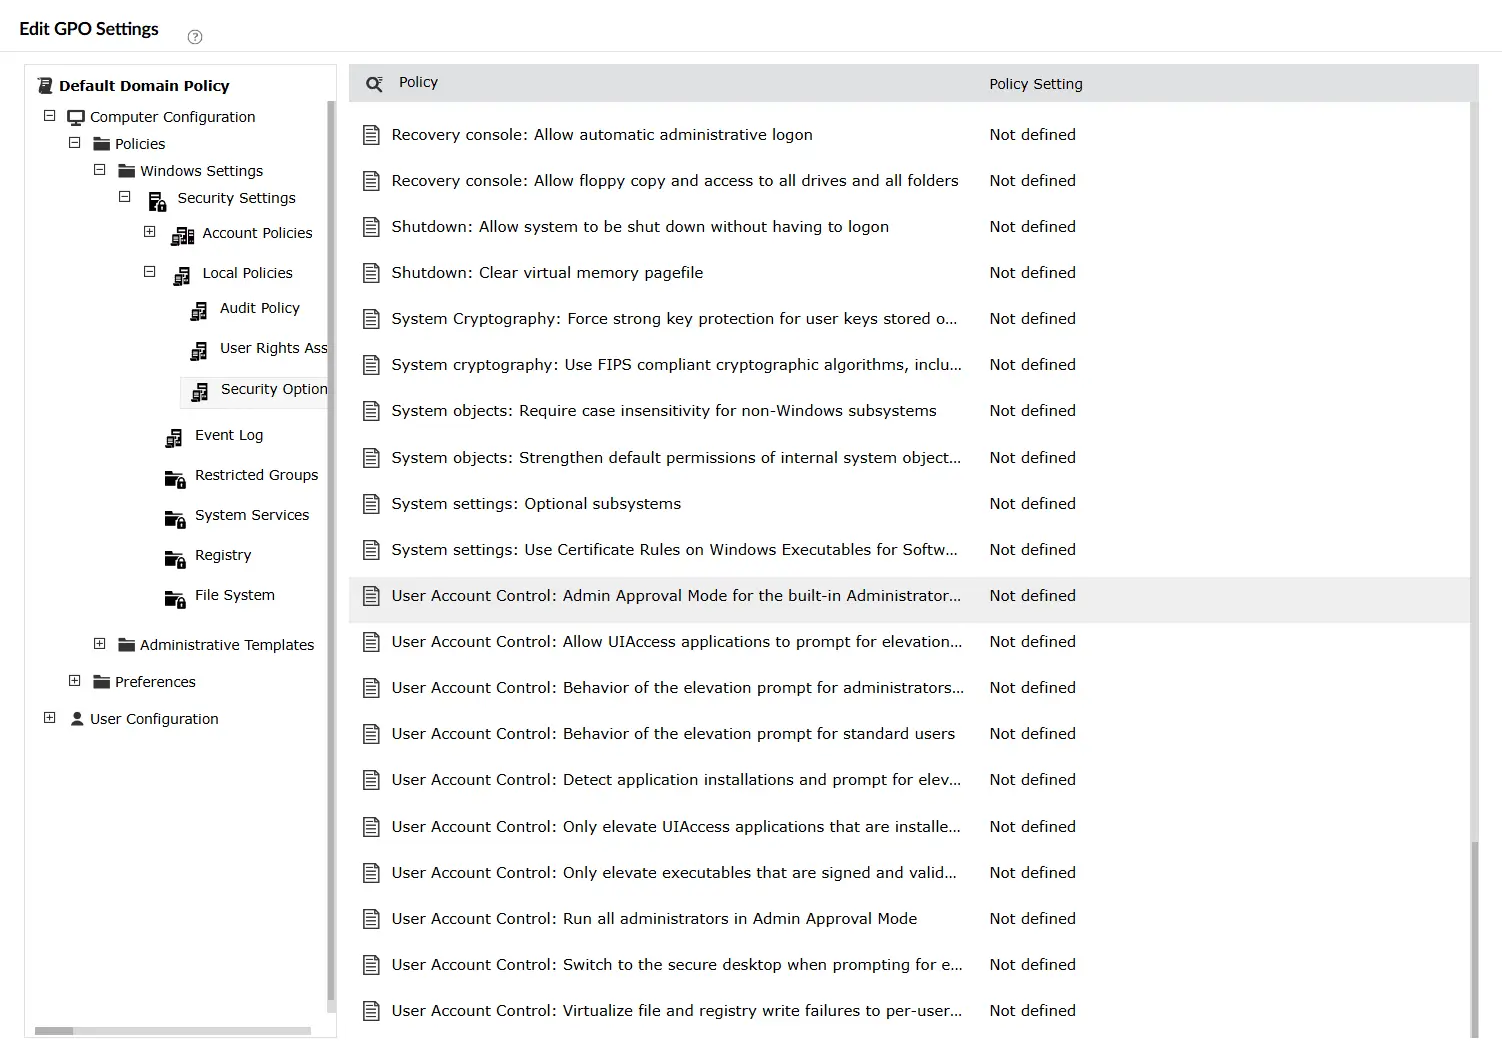Click the Windows Settings folder icon
Image resolution: width=1502 pixels, height=1041 pixels.
126,171
